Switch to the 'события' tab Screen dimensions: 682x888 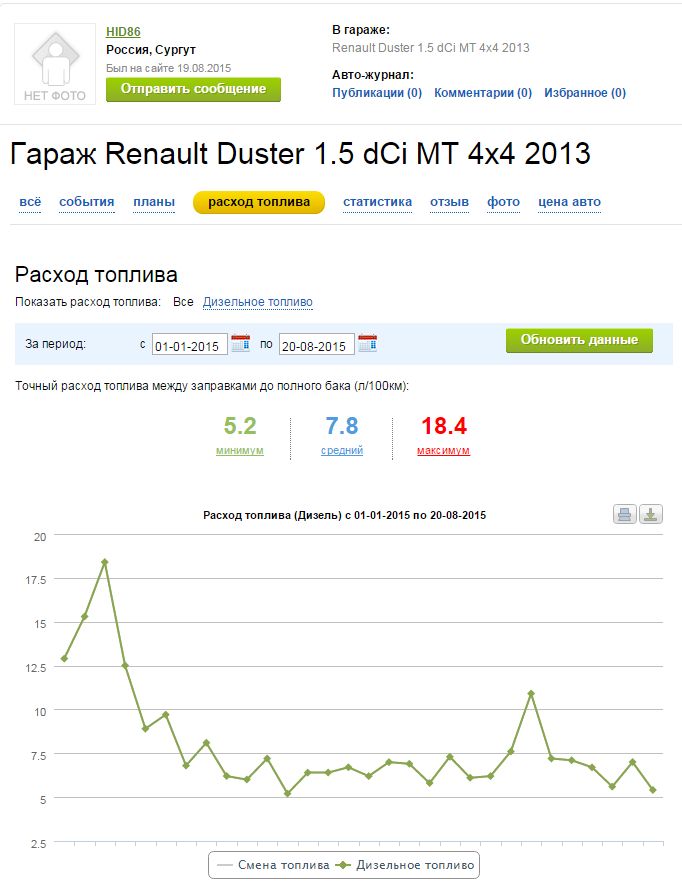[x=87, y=202]
